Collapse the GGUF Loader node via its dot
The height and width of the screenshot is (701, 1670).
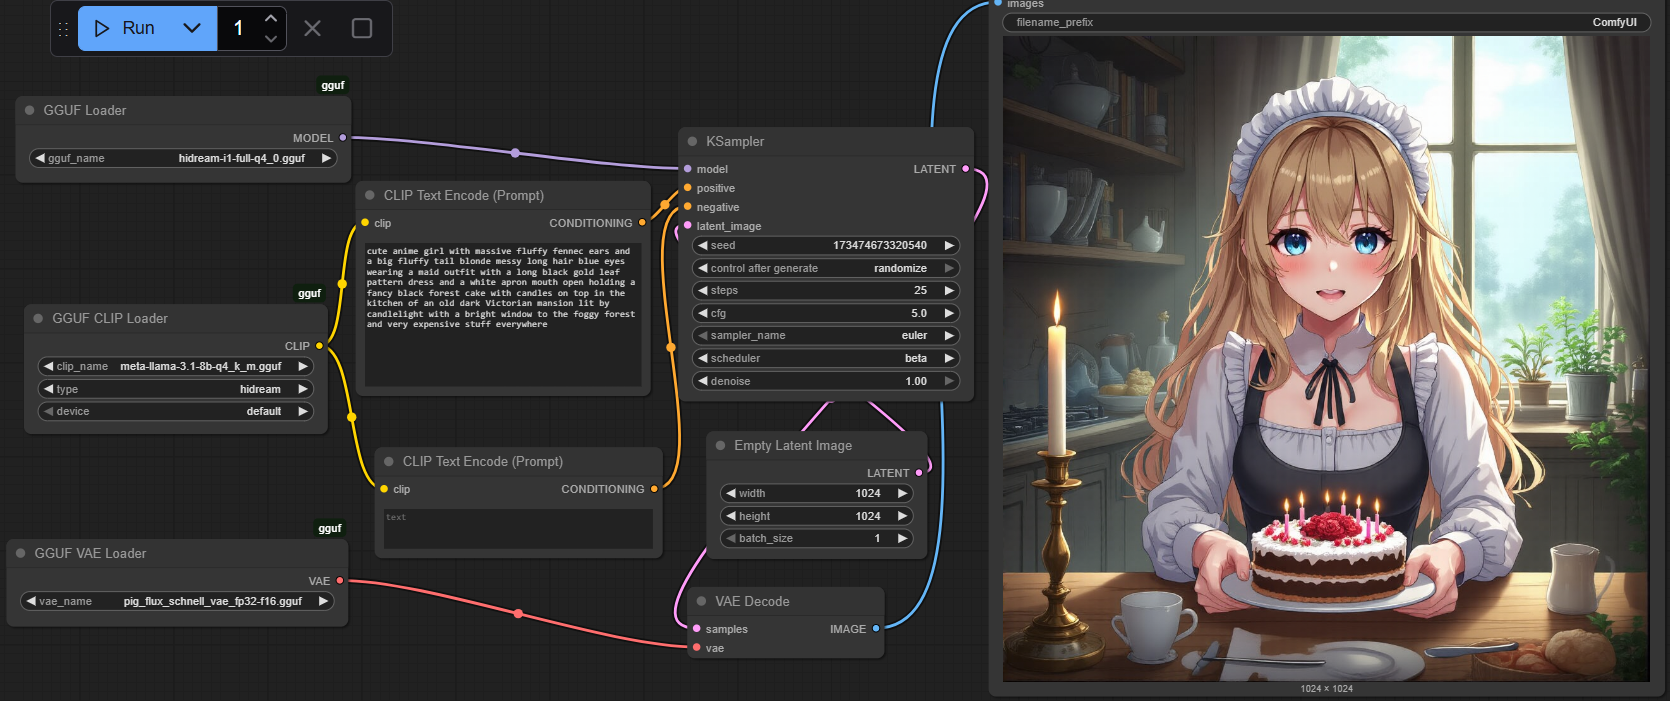coord(30,111)
